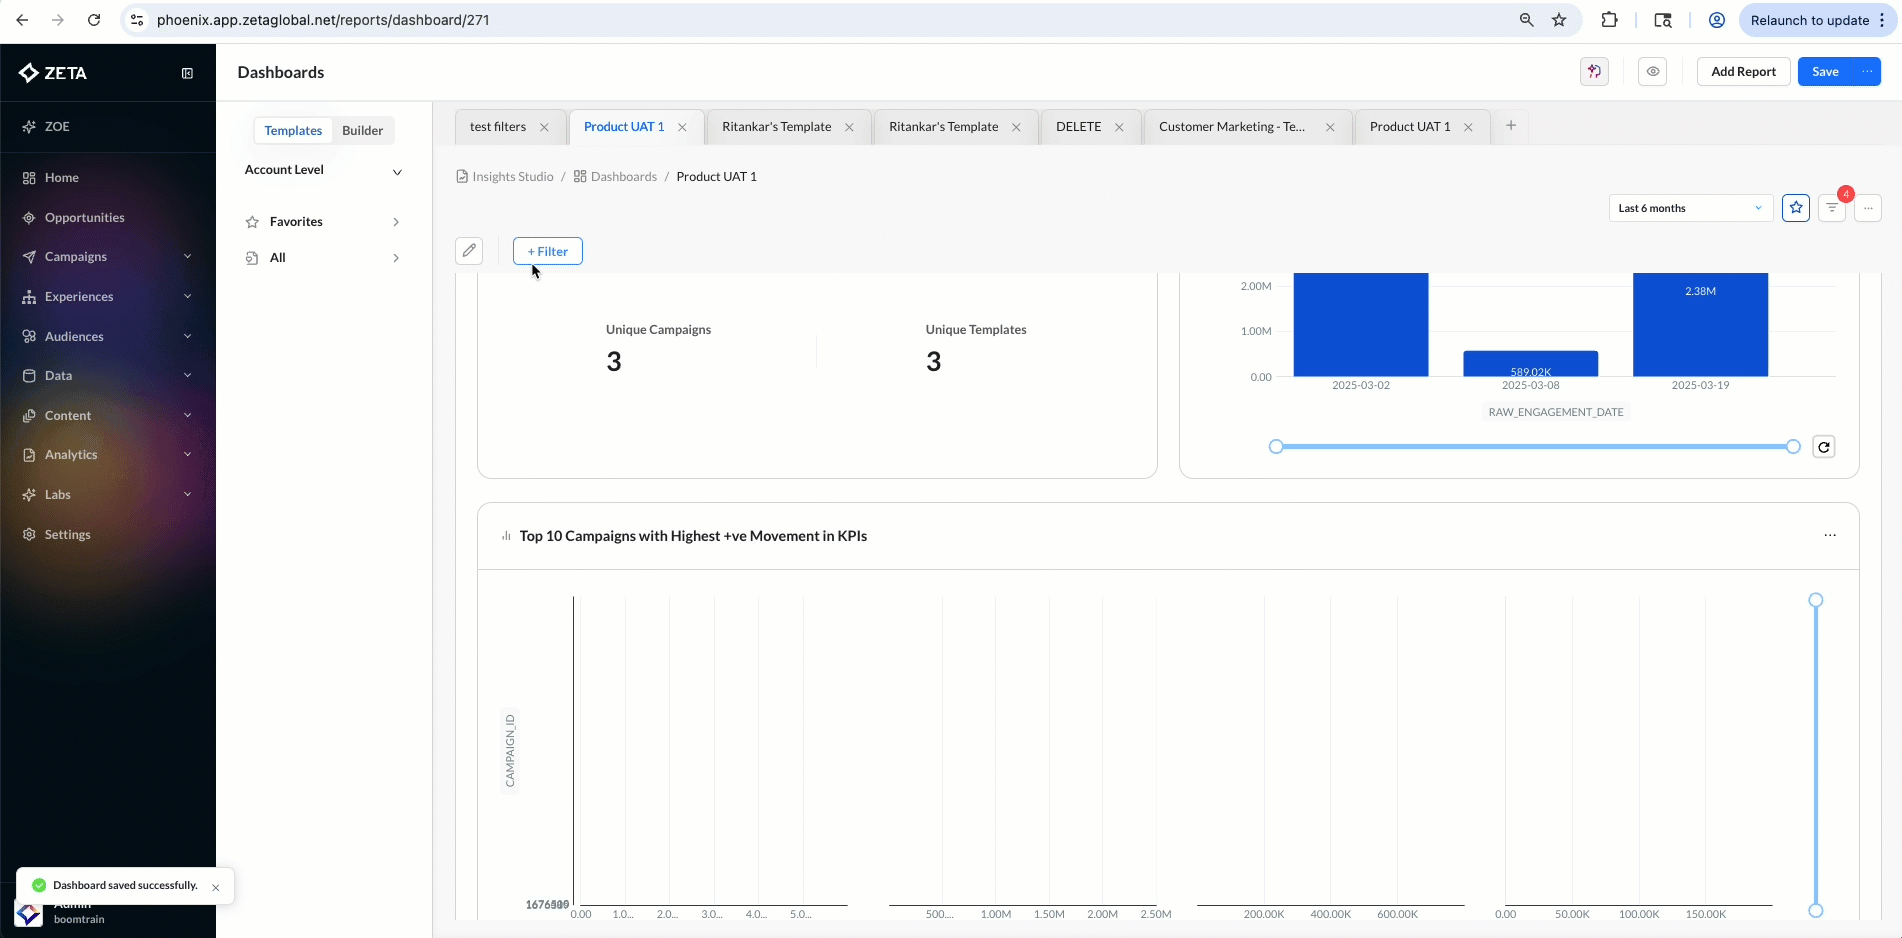Open three-dot menu on Top 10 Campaigns report
Image resolution: width=1902 pixels, height=938 pixels.
[1830, 536]
